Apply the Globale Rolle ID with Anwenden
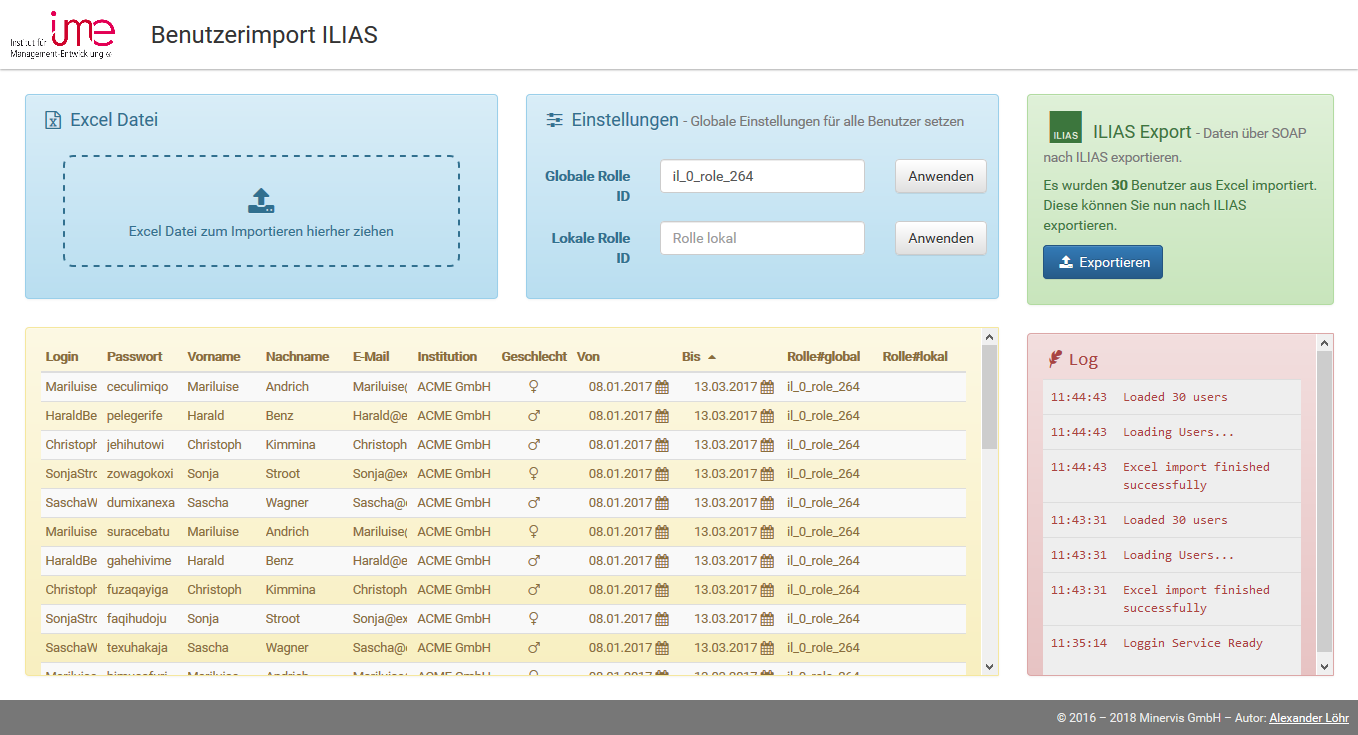 941,176
